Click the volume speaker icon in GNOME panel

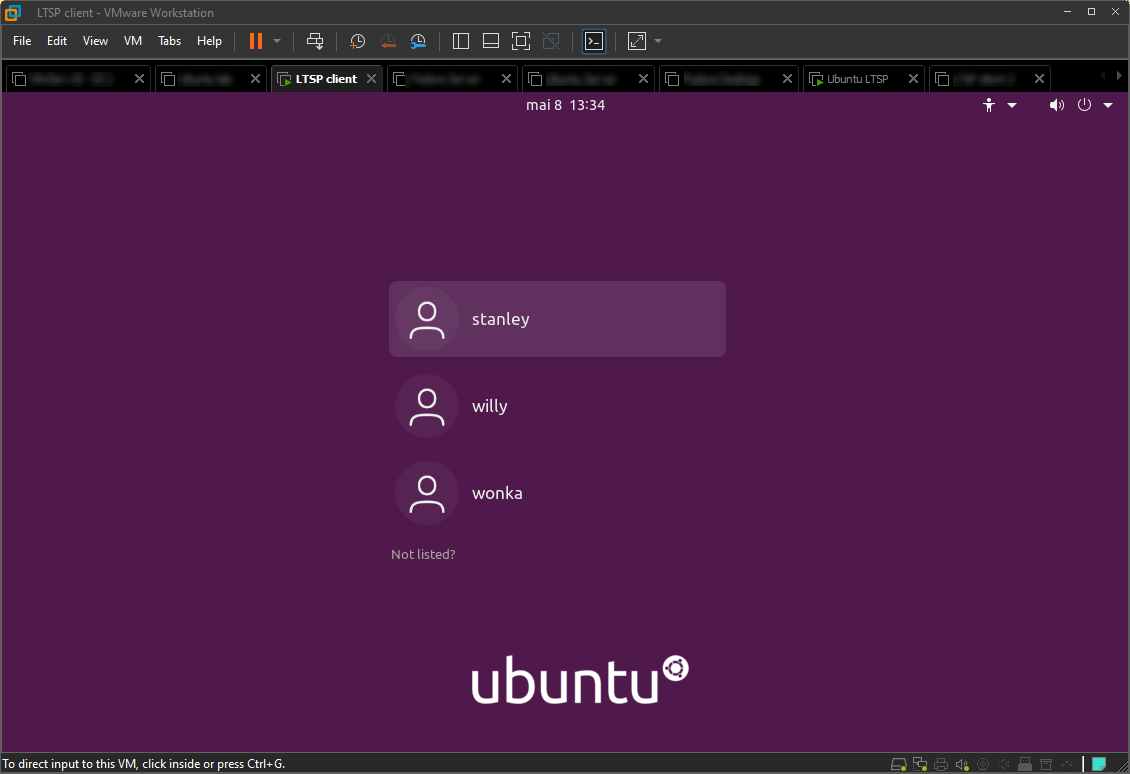pos(1056,105)
